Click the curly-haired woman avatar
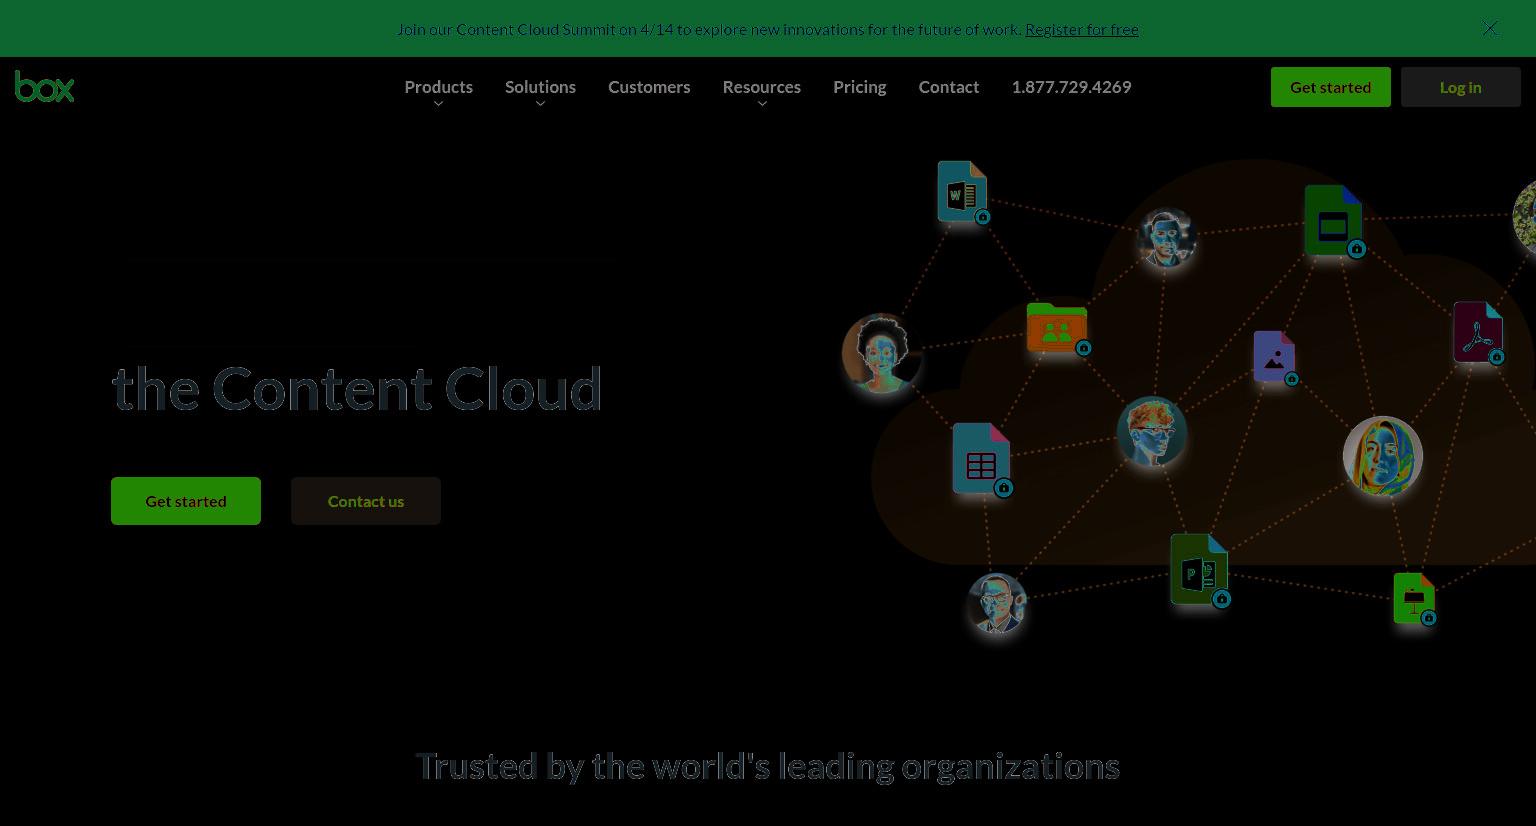 (x=881, y=353)
